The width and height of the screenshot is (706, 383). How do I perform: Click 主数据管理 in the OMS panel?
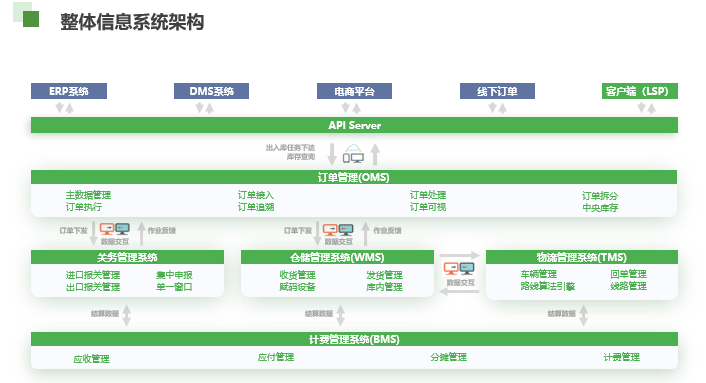click(x=88, y=195)
